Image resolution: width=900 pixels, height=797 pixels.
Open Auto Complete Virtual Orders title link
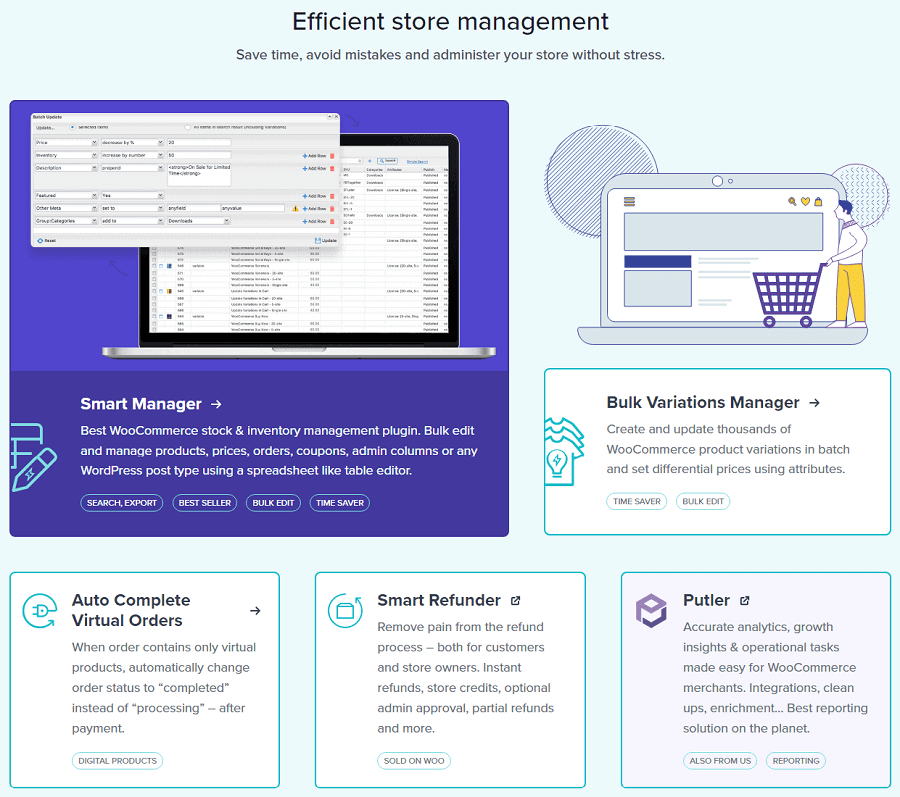131,610
